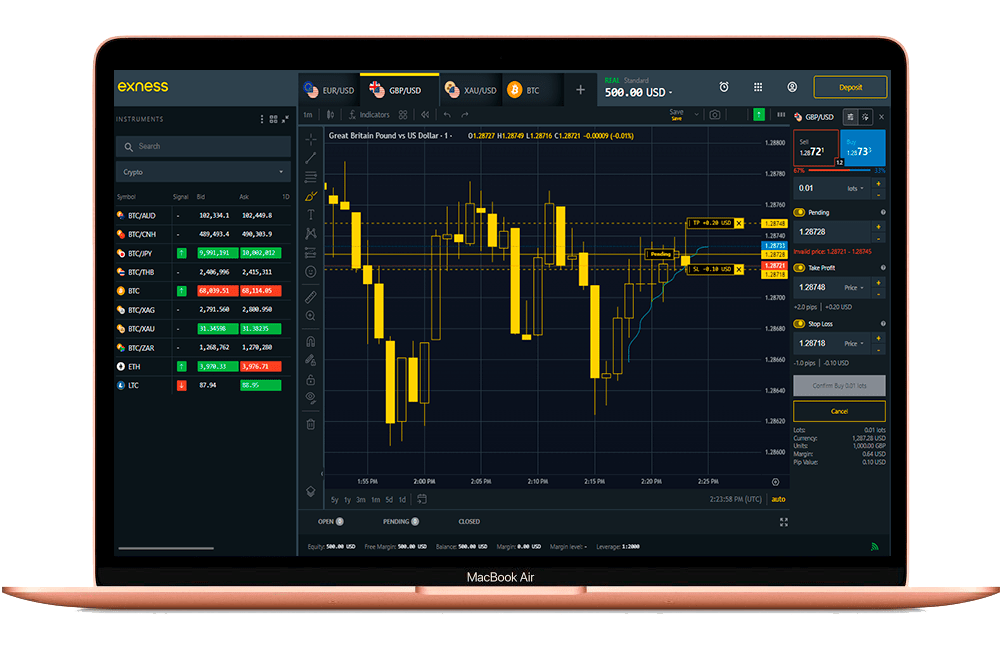
Task: Switch to the one-click trading icon
Action: point(865,117)
